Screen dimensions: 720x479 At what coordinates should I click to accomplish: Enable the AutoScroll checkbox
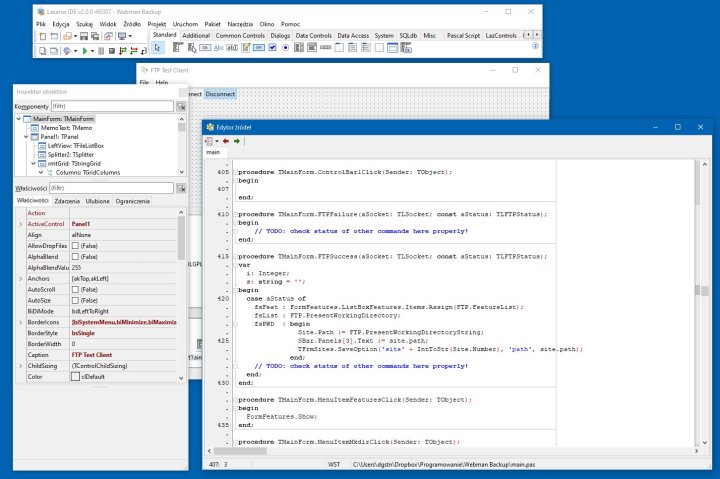(73, 288)
